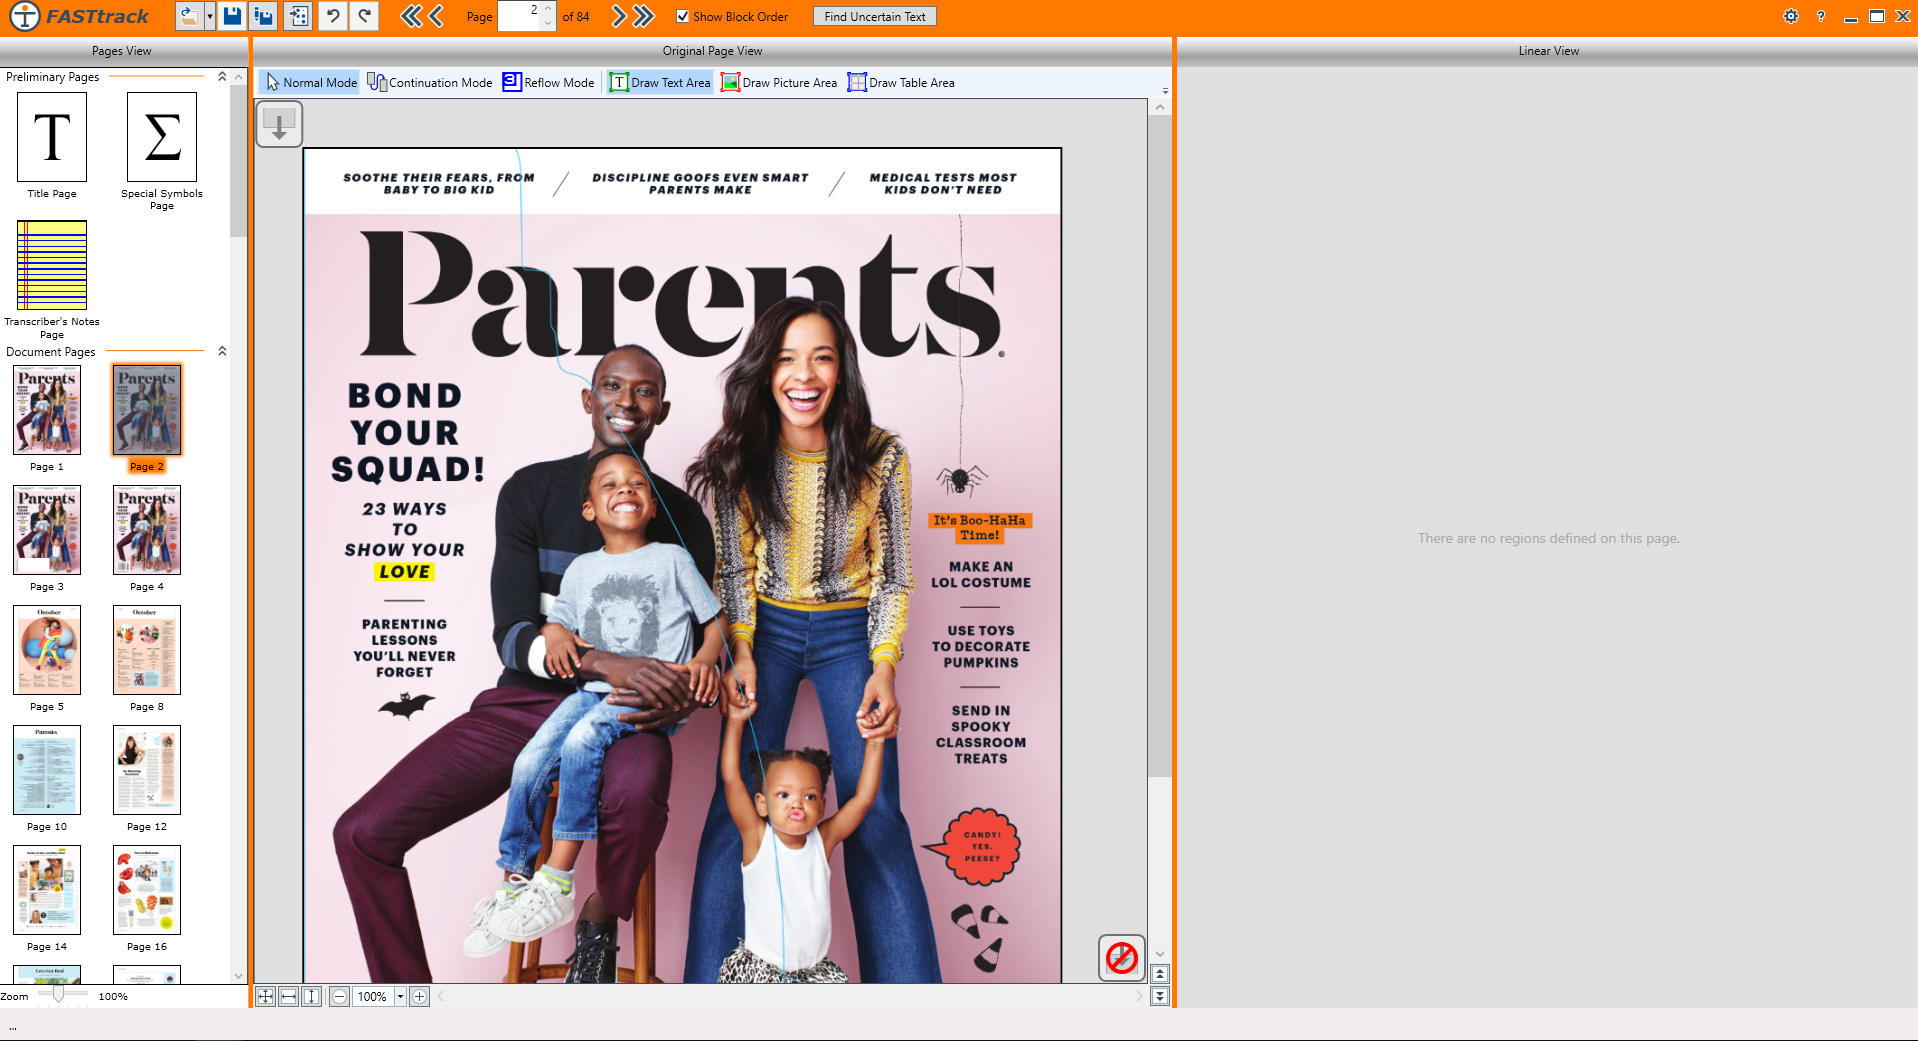Select Normal Mode

[311, 82]
